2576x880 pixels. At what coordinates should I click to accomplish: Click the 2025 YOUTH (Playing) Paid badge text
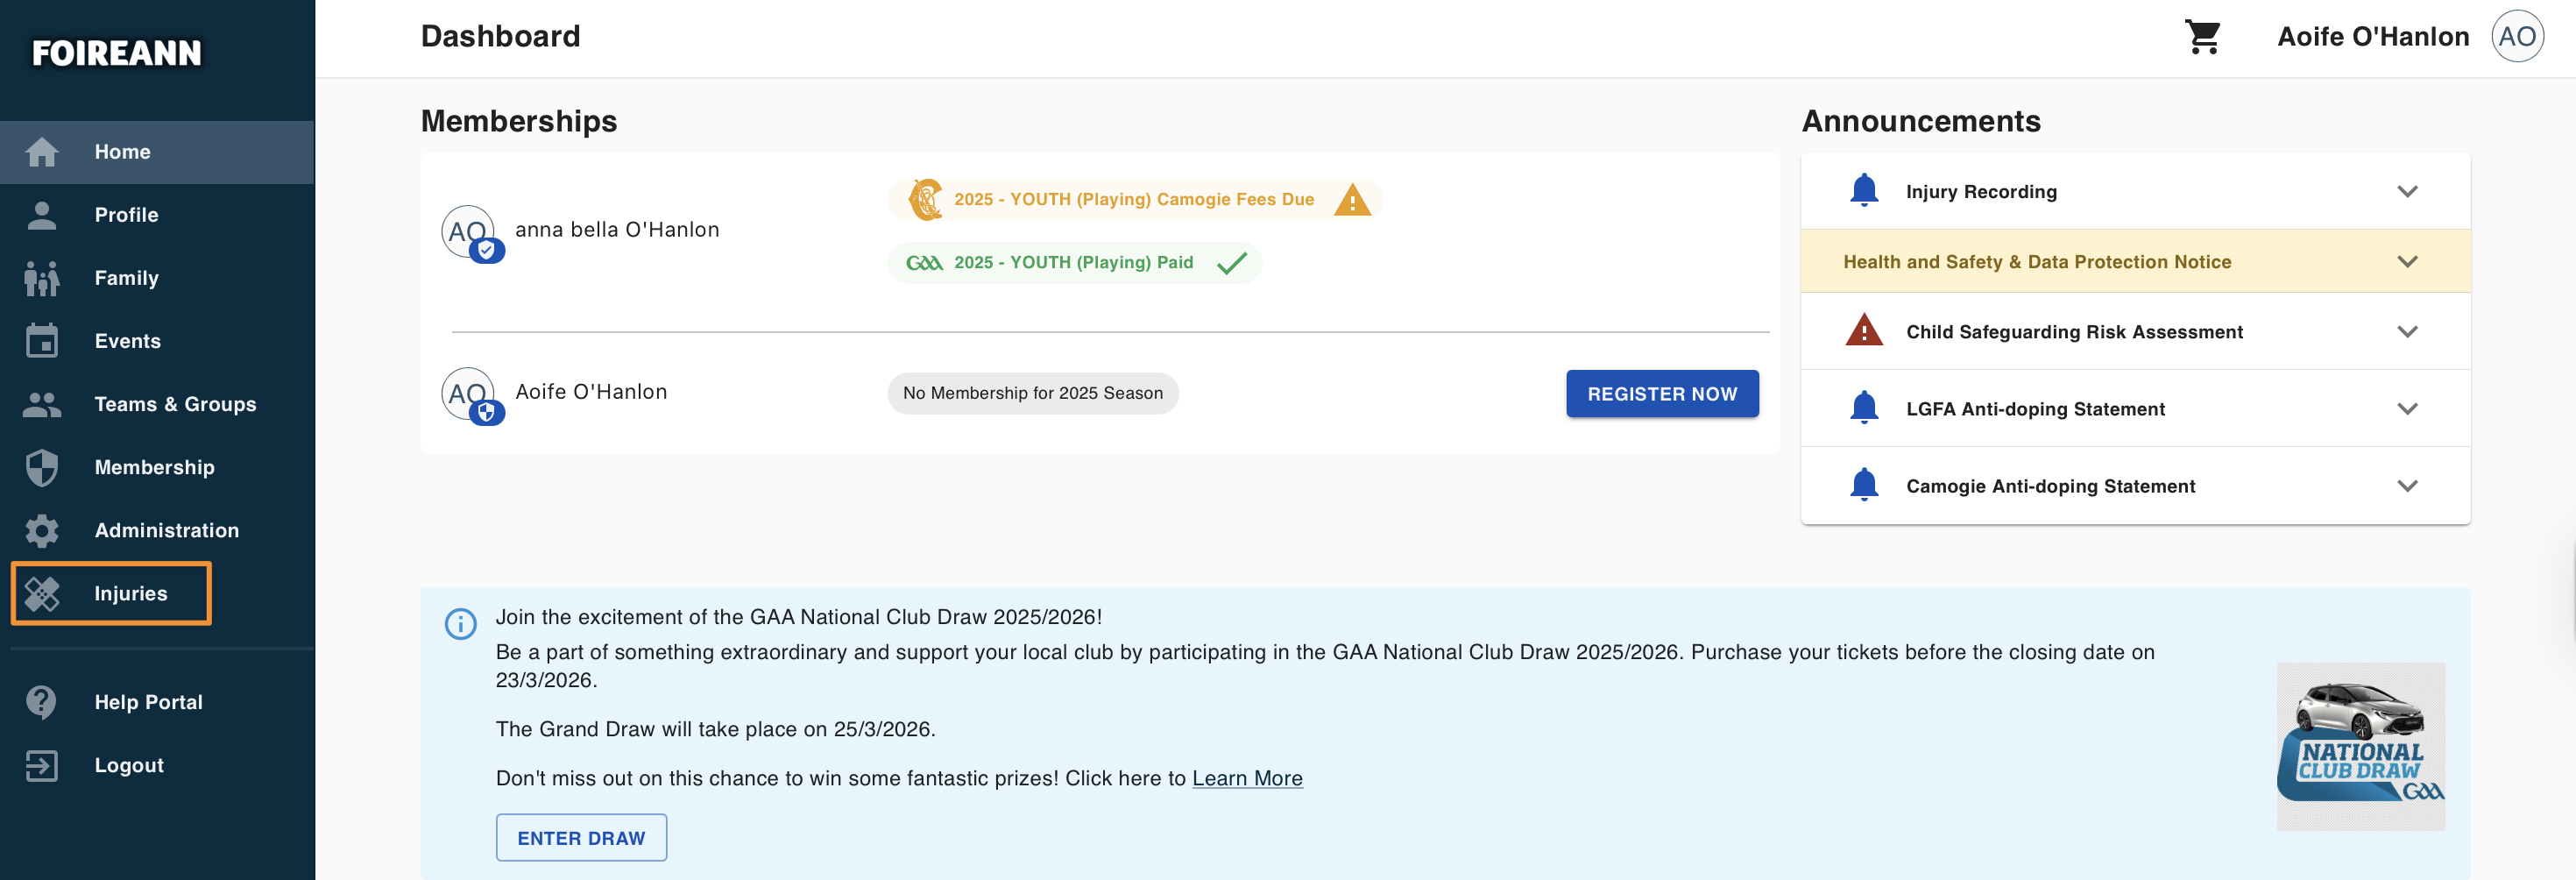(1073, 263)
